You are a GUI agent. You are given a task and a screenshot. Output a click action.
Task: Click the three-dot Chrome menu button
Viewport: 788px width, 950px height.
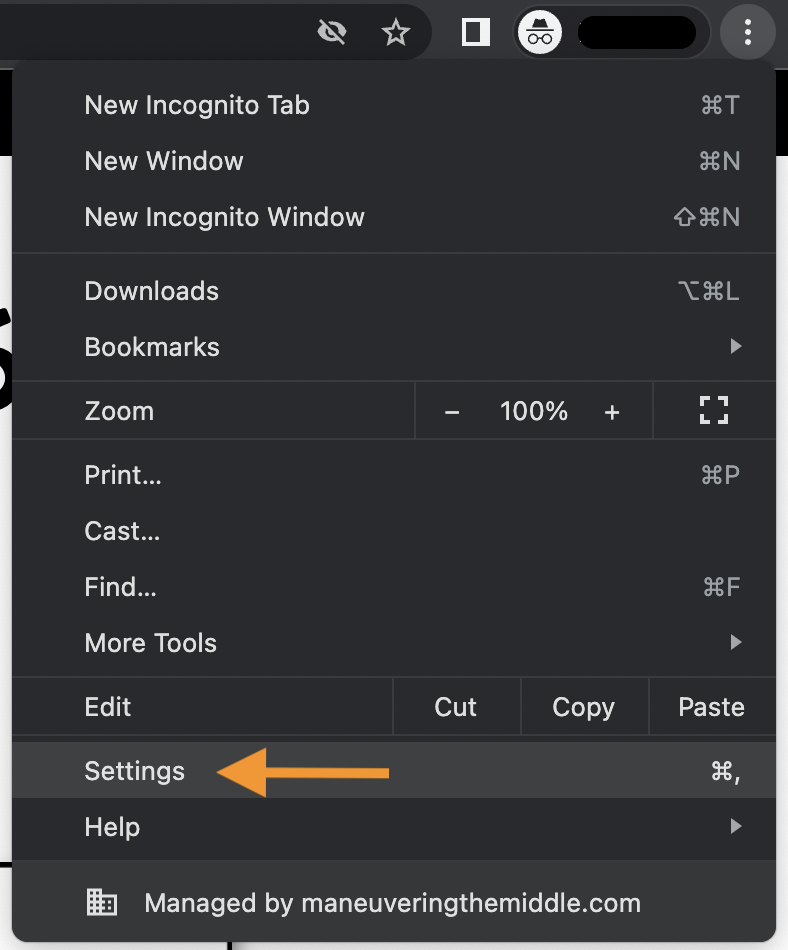[748, 33]
